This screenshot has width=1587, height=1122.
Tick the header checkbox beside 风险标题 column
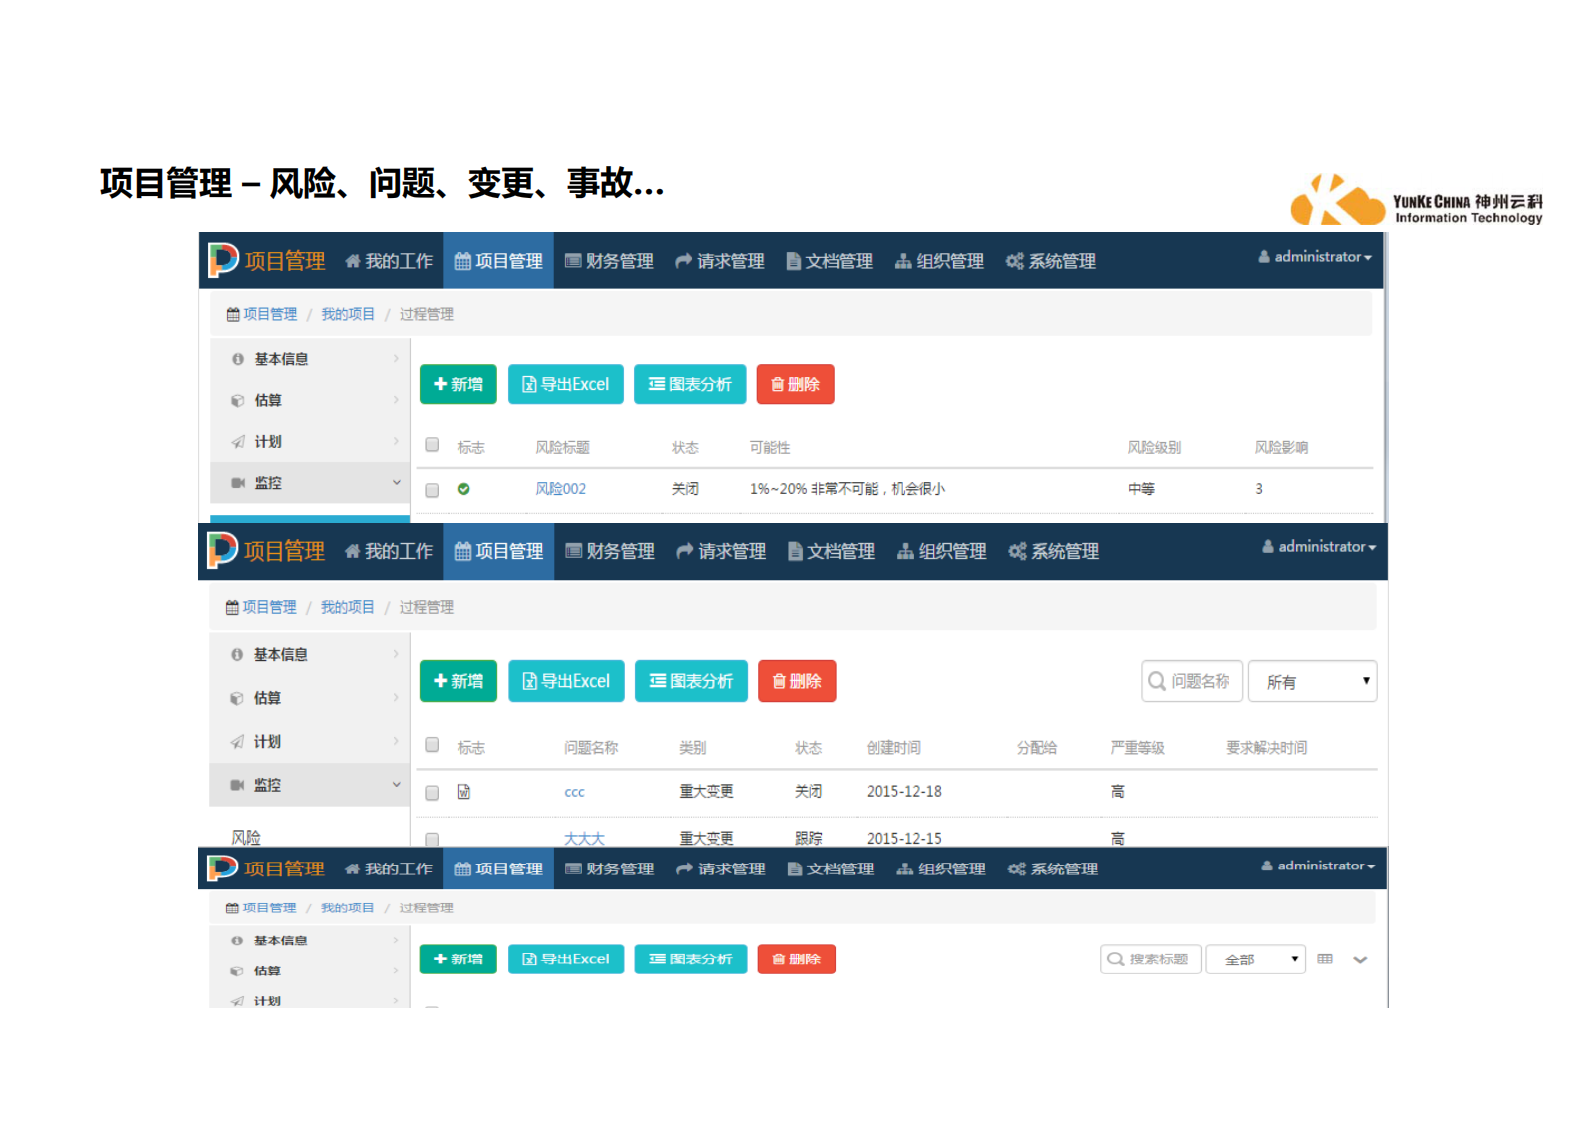click(432, 445)
